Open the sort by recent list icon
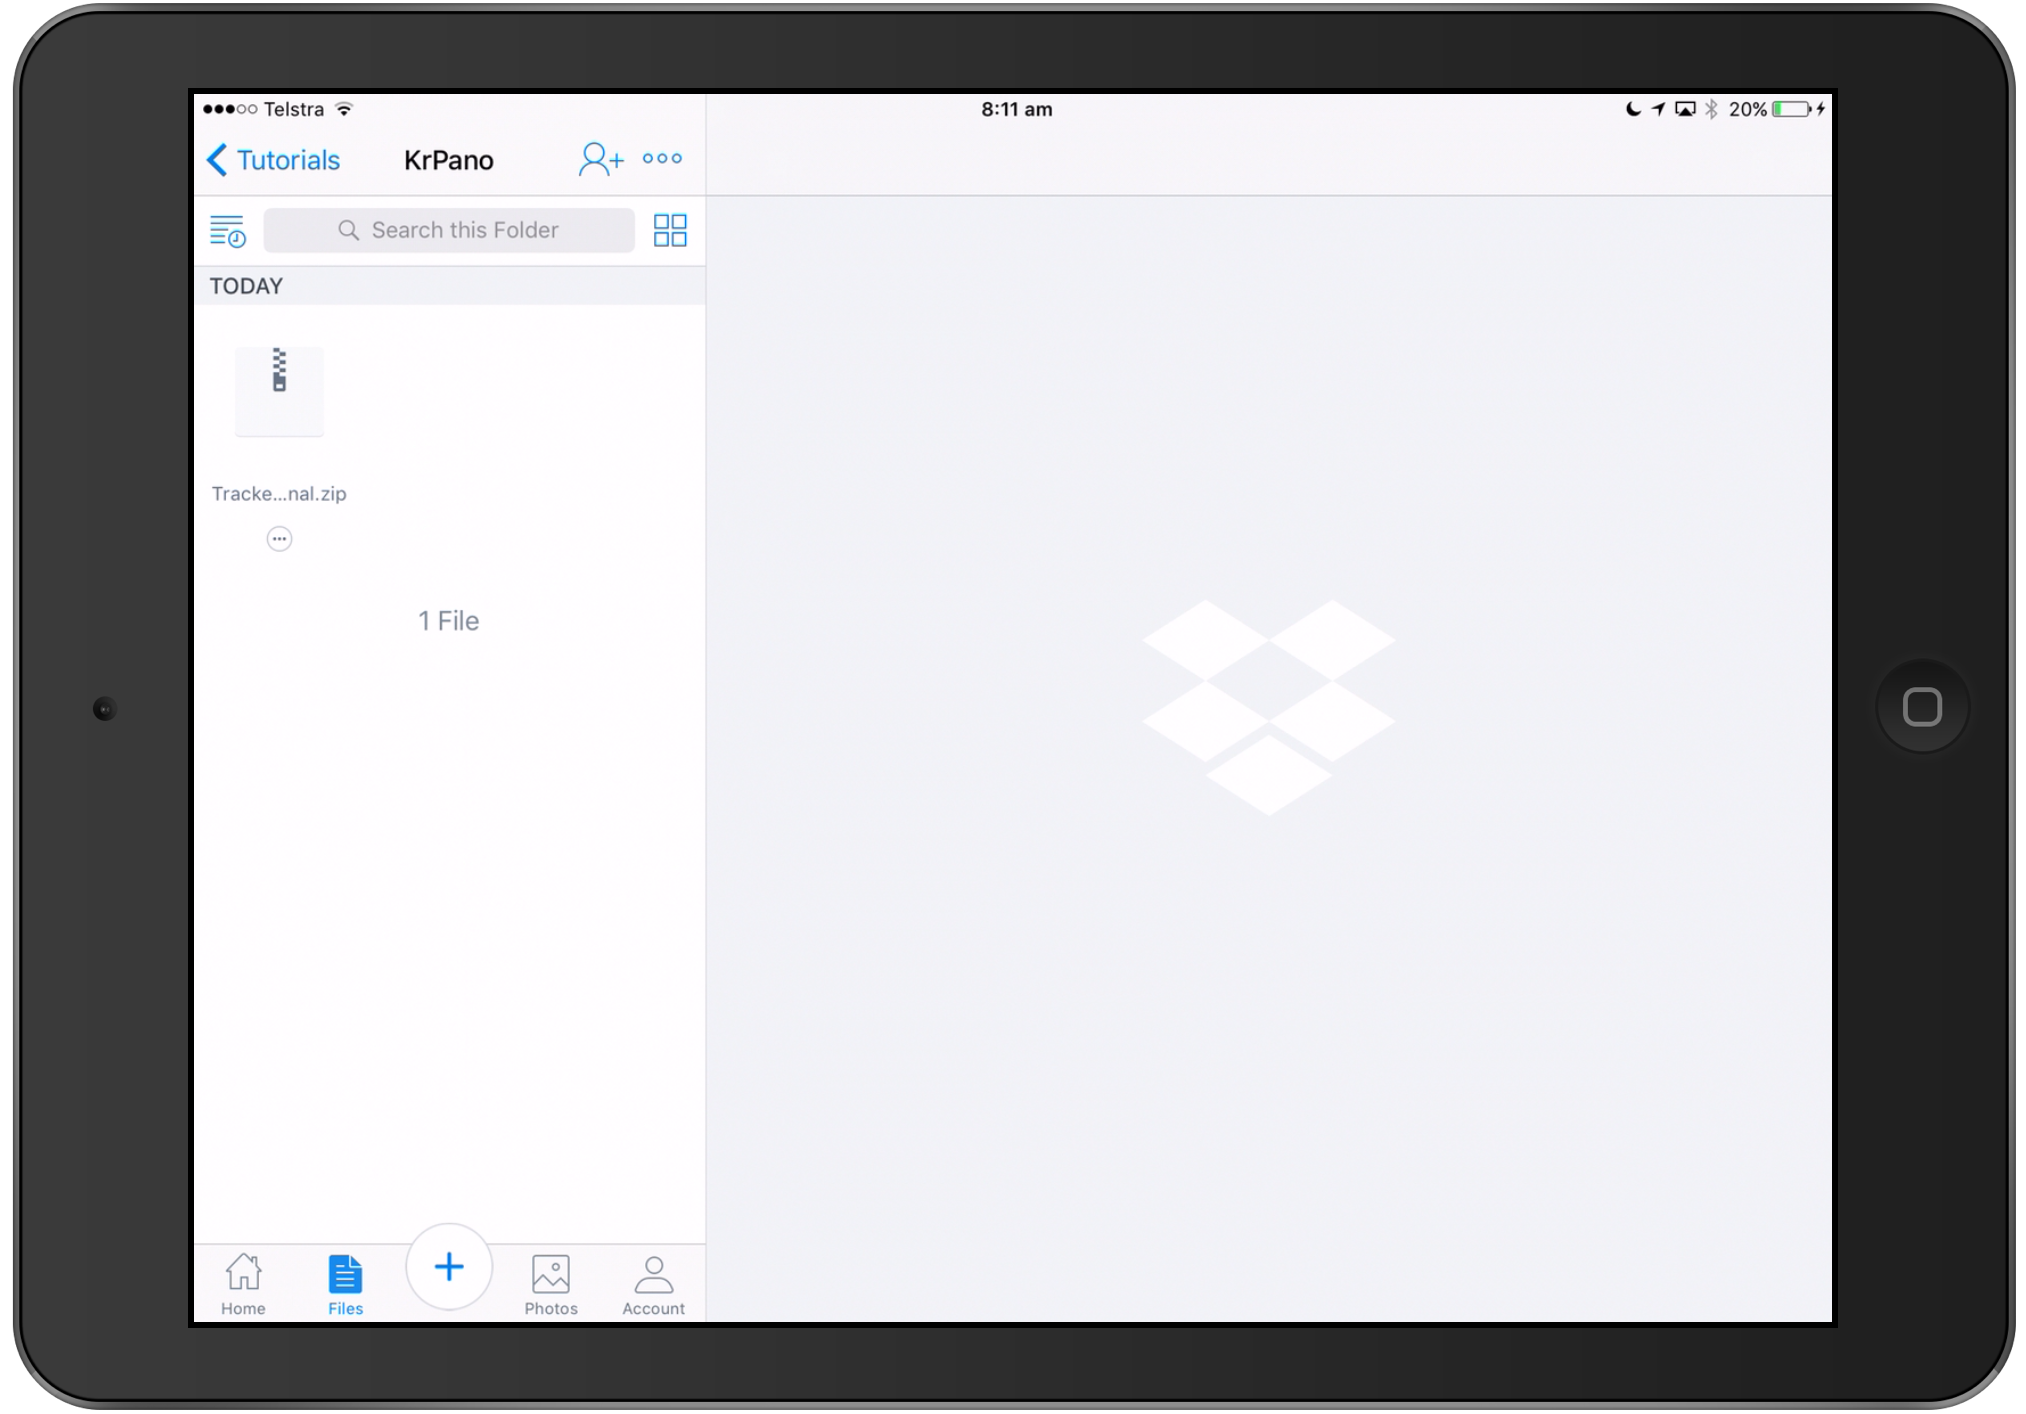 click(228, 231)
